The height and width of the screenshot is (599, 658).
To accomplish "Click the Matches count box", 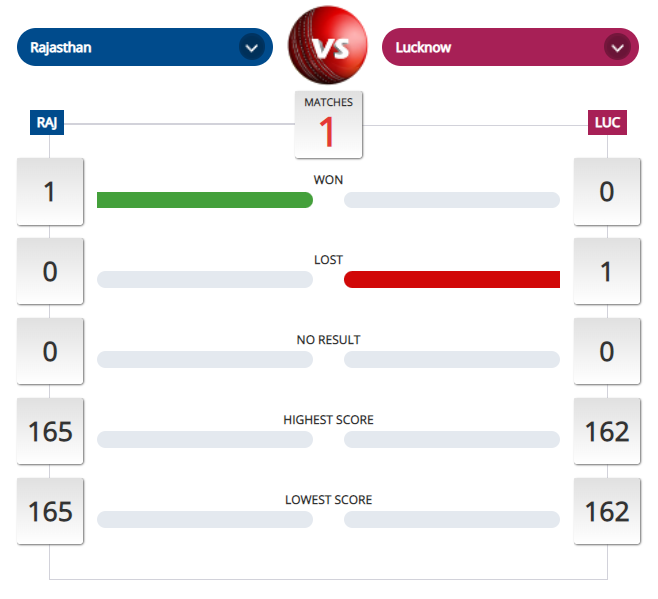I will (328, 125).
